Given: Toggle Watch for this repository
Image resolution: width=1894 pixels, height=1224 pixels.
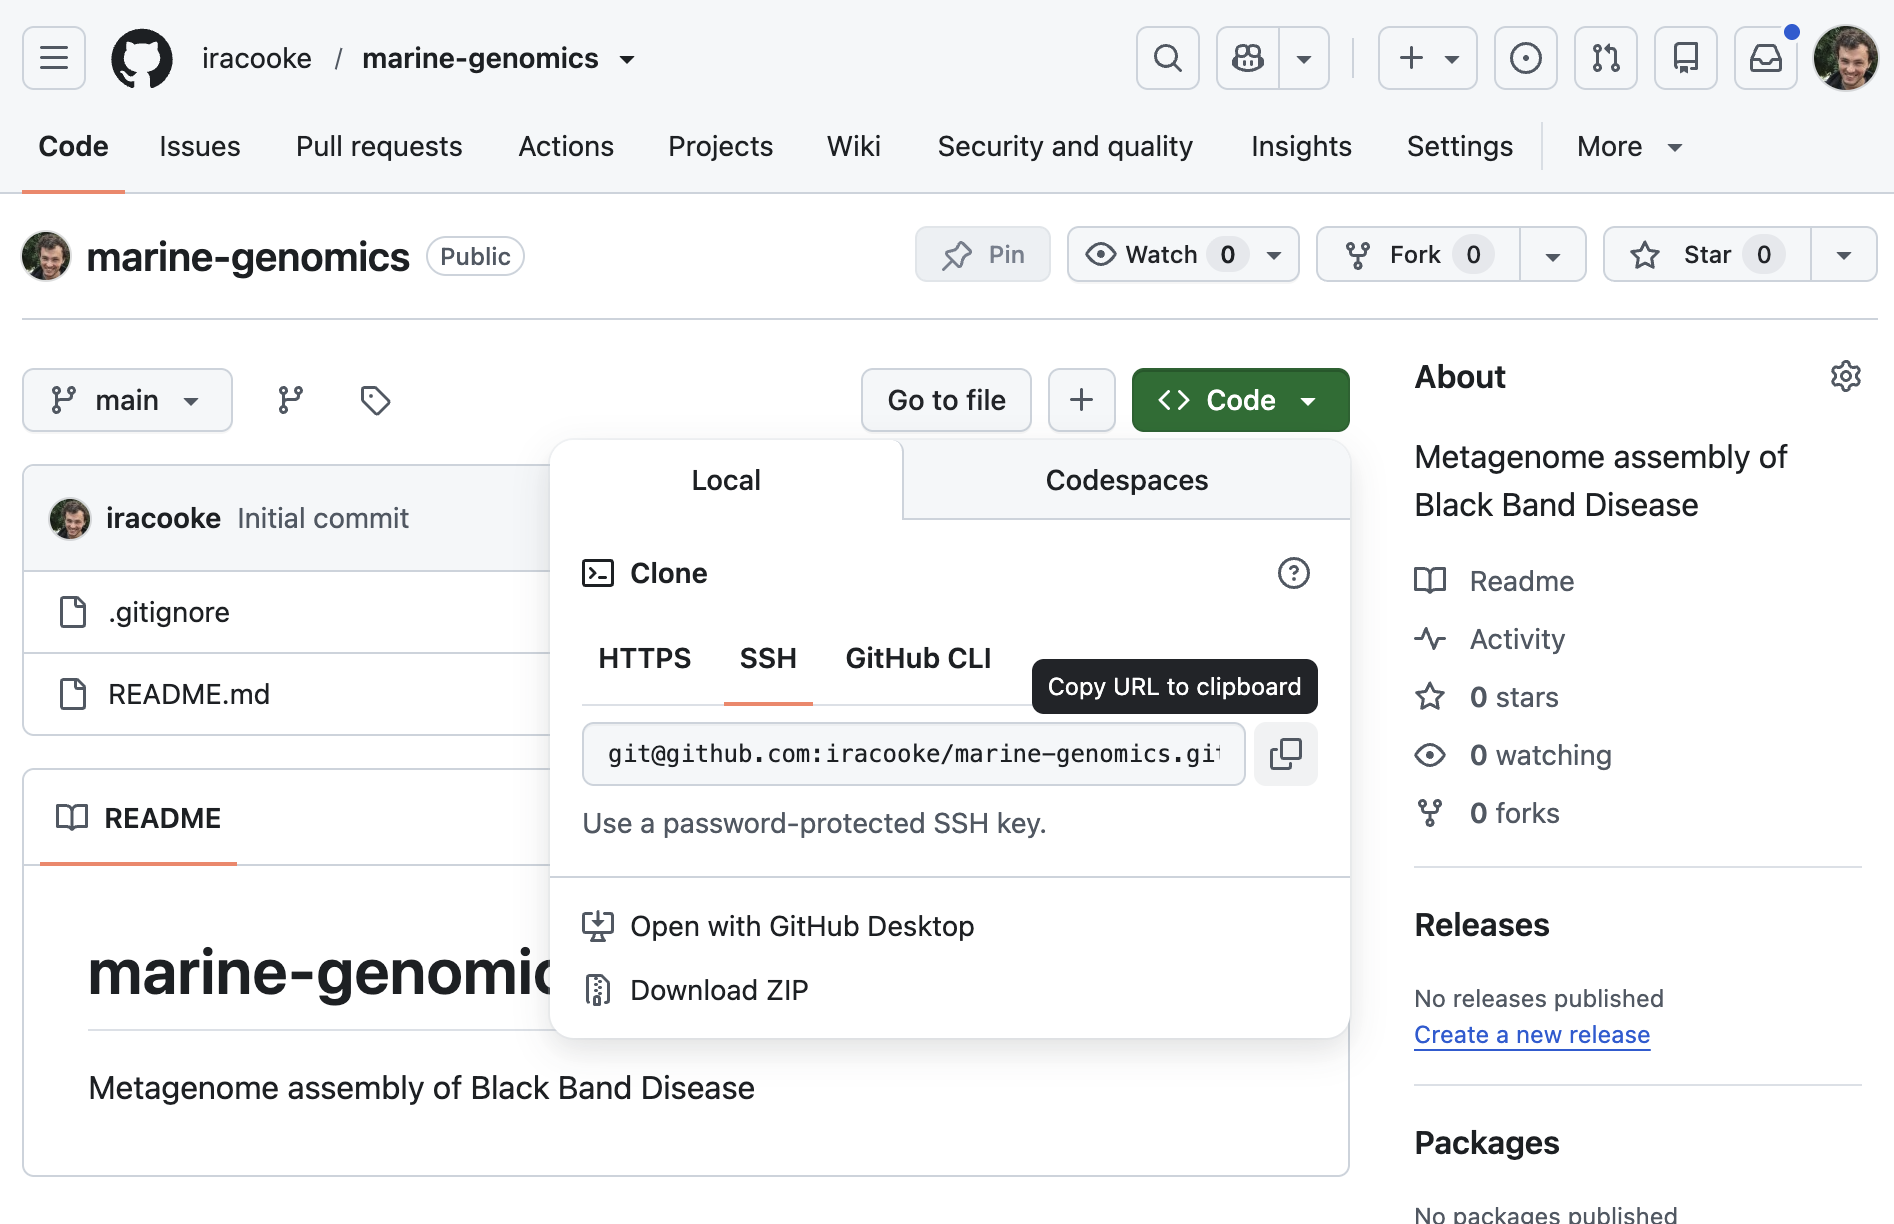Looking at the screenshot, I should (1183, 255).
